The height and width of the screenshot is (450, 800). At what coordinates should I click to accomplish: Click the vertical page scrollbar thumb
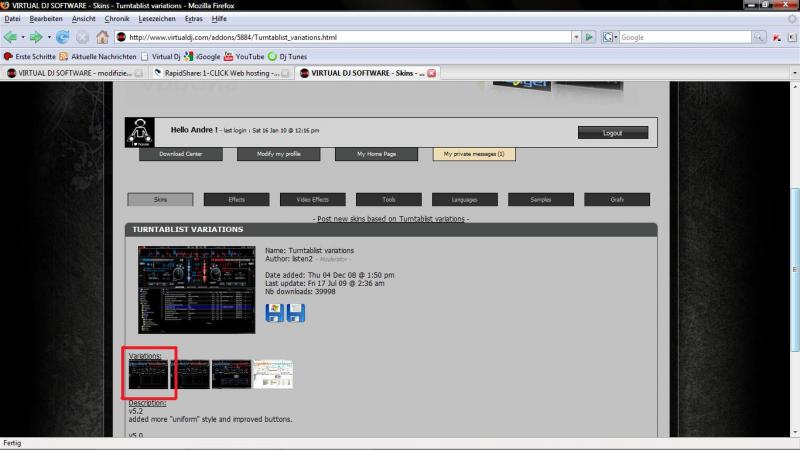click(794, 269)
